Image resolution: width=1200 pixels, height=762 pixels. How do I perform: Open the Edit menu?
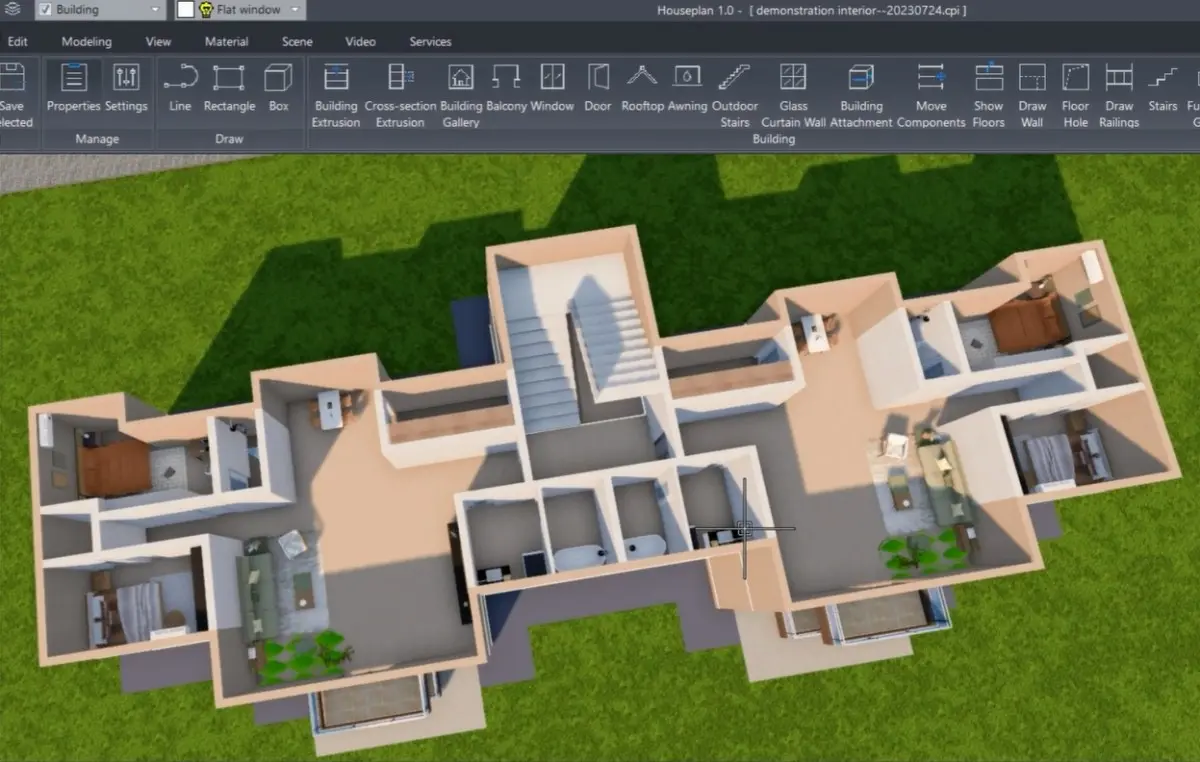[x=17, y=42]
